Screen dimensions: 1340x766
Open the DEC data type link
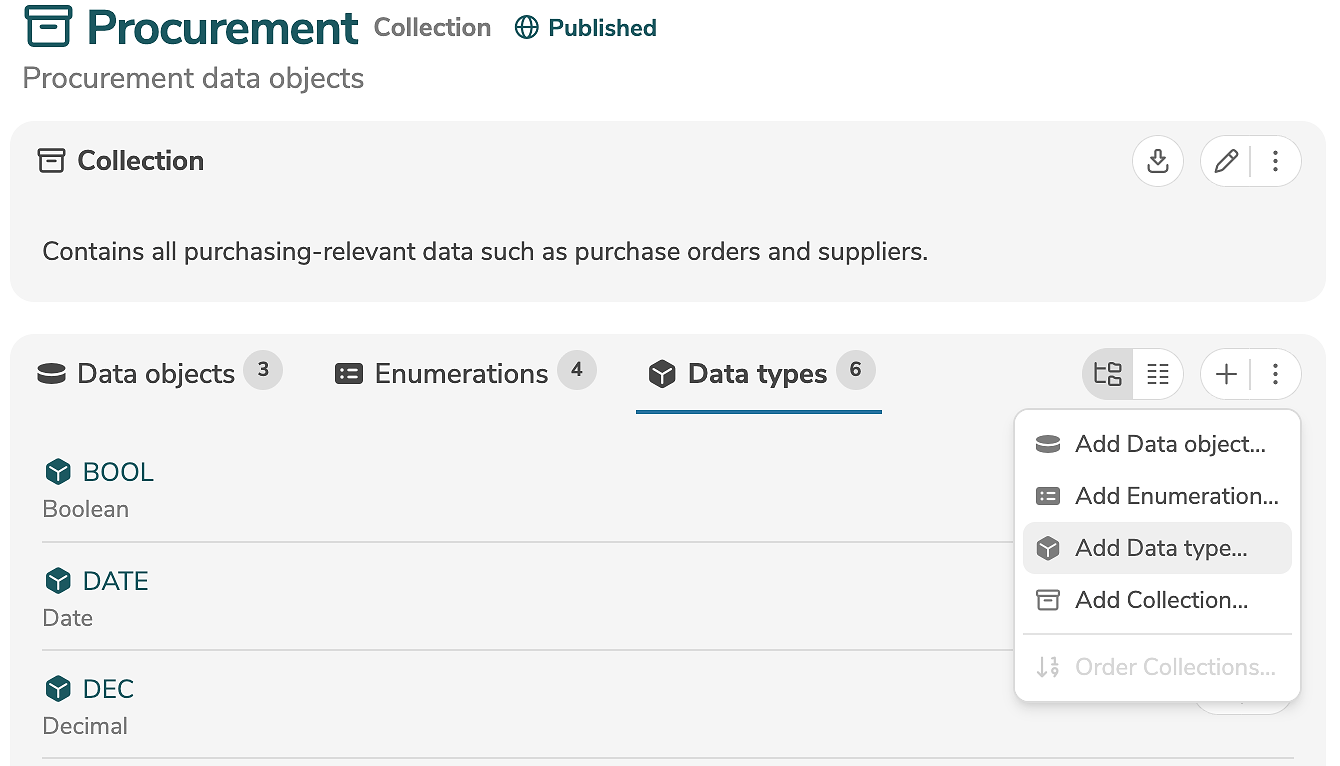(x=108, y=689)
